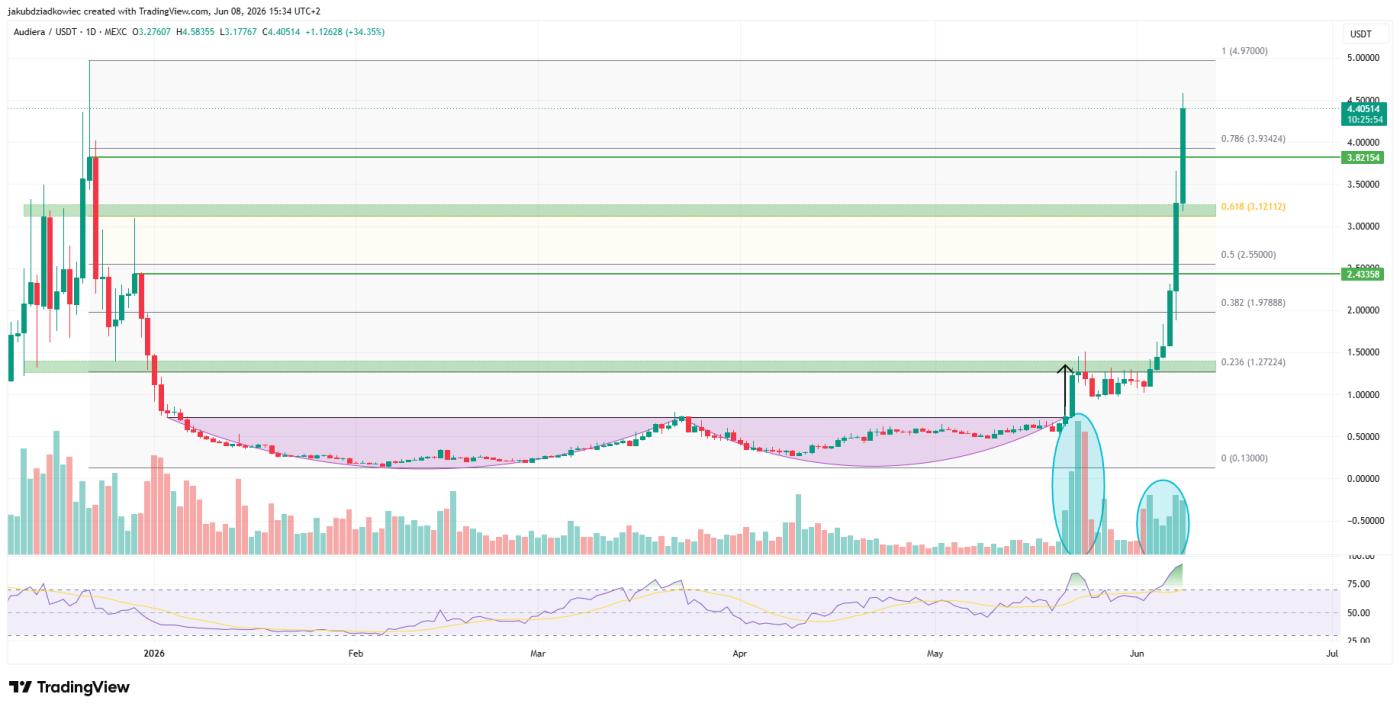
Task: Click the 0.618 (3.12112) Fibonacci label
Action: 1253,207
